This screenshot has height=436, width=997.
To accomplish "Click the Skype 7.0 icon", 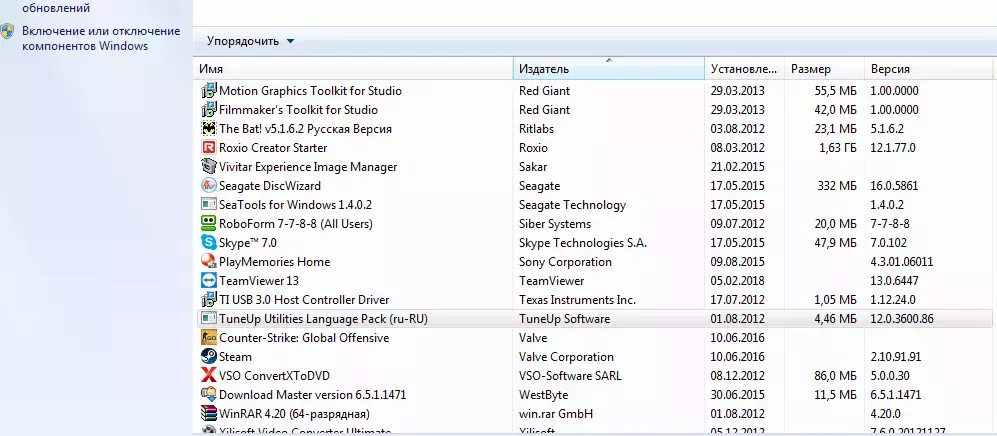I will point(209,243).
